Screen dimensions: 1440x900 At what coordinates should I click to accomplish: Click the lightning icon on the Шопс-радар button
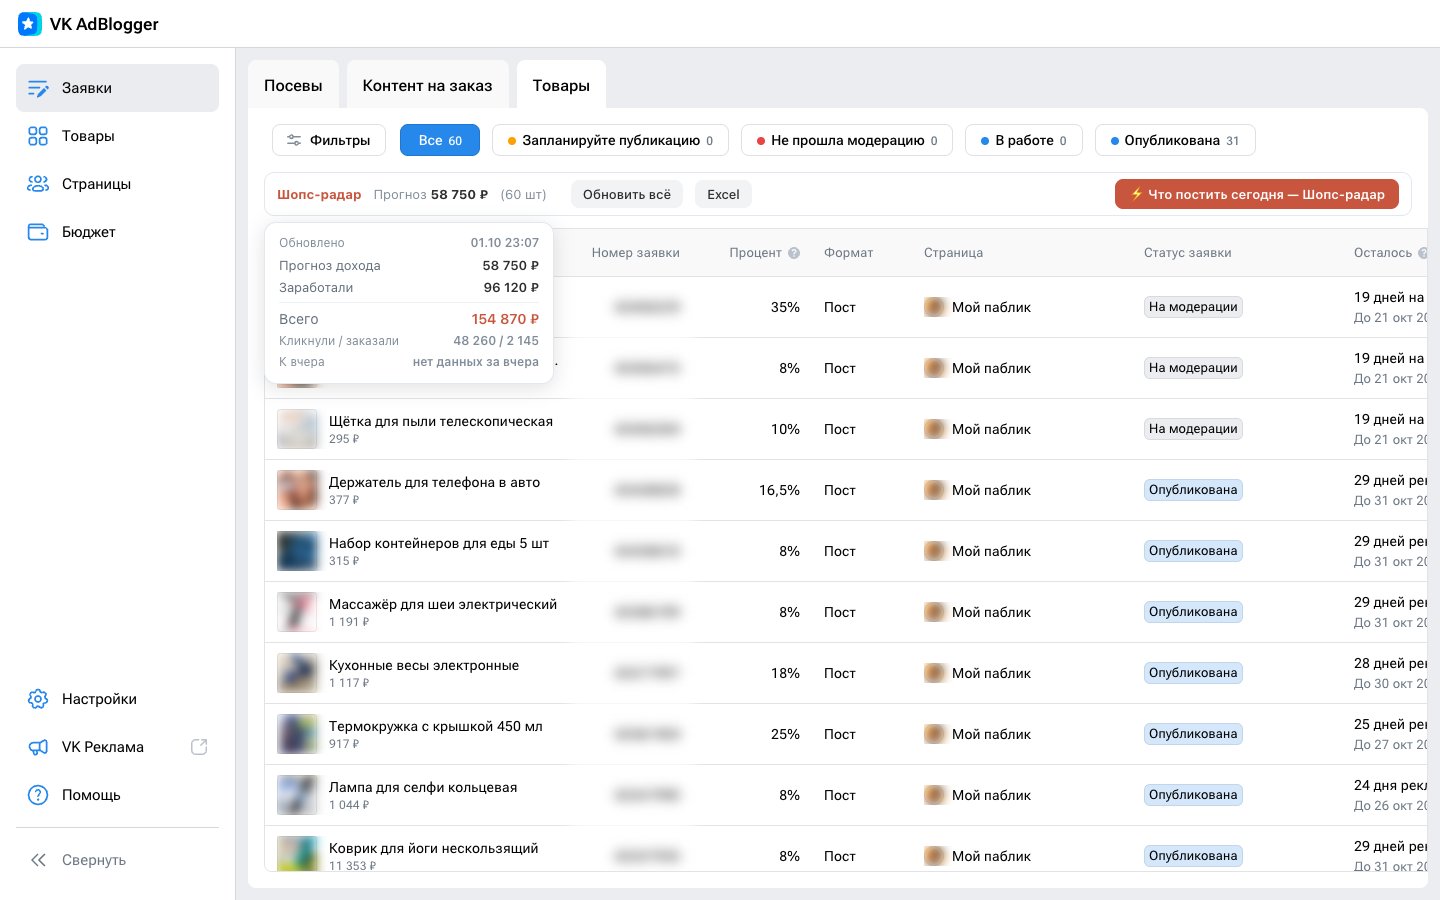(1136, 194)
